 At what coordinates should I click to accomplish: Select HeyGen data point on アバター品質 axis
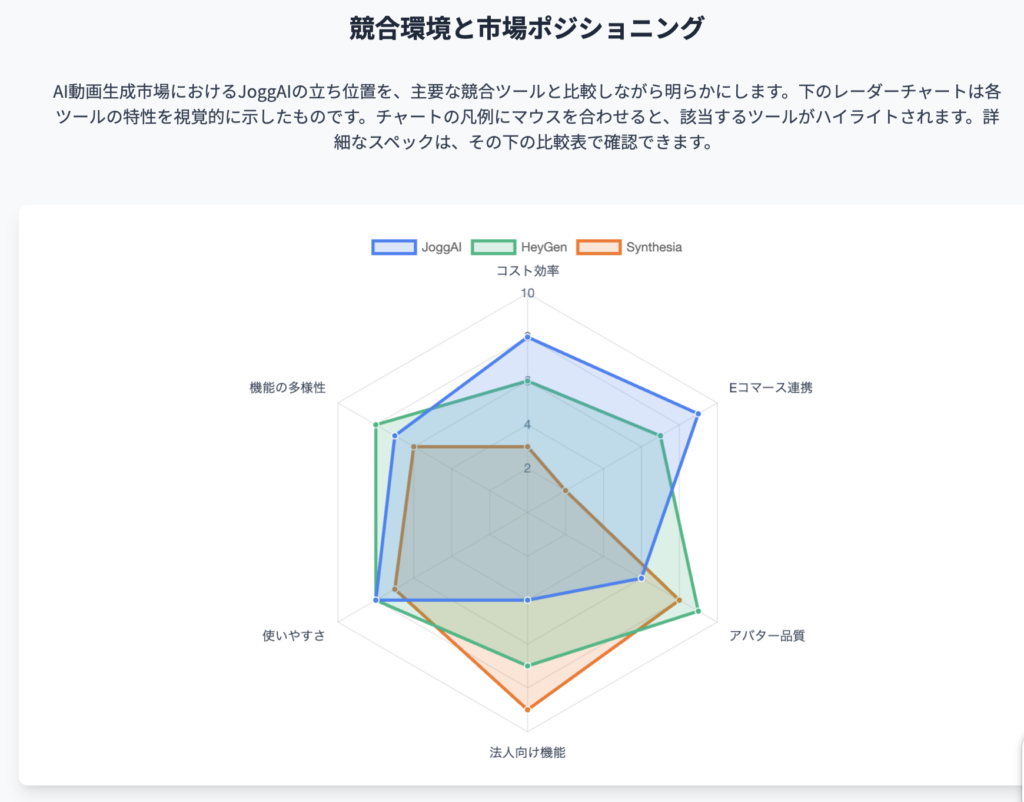coord(698,611)
